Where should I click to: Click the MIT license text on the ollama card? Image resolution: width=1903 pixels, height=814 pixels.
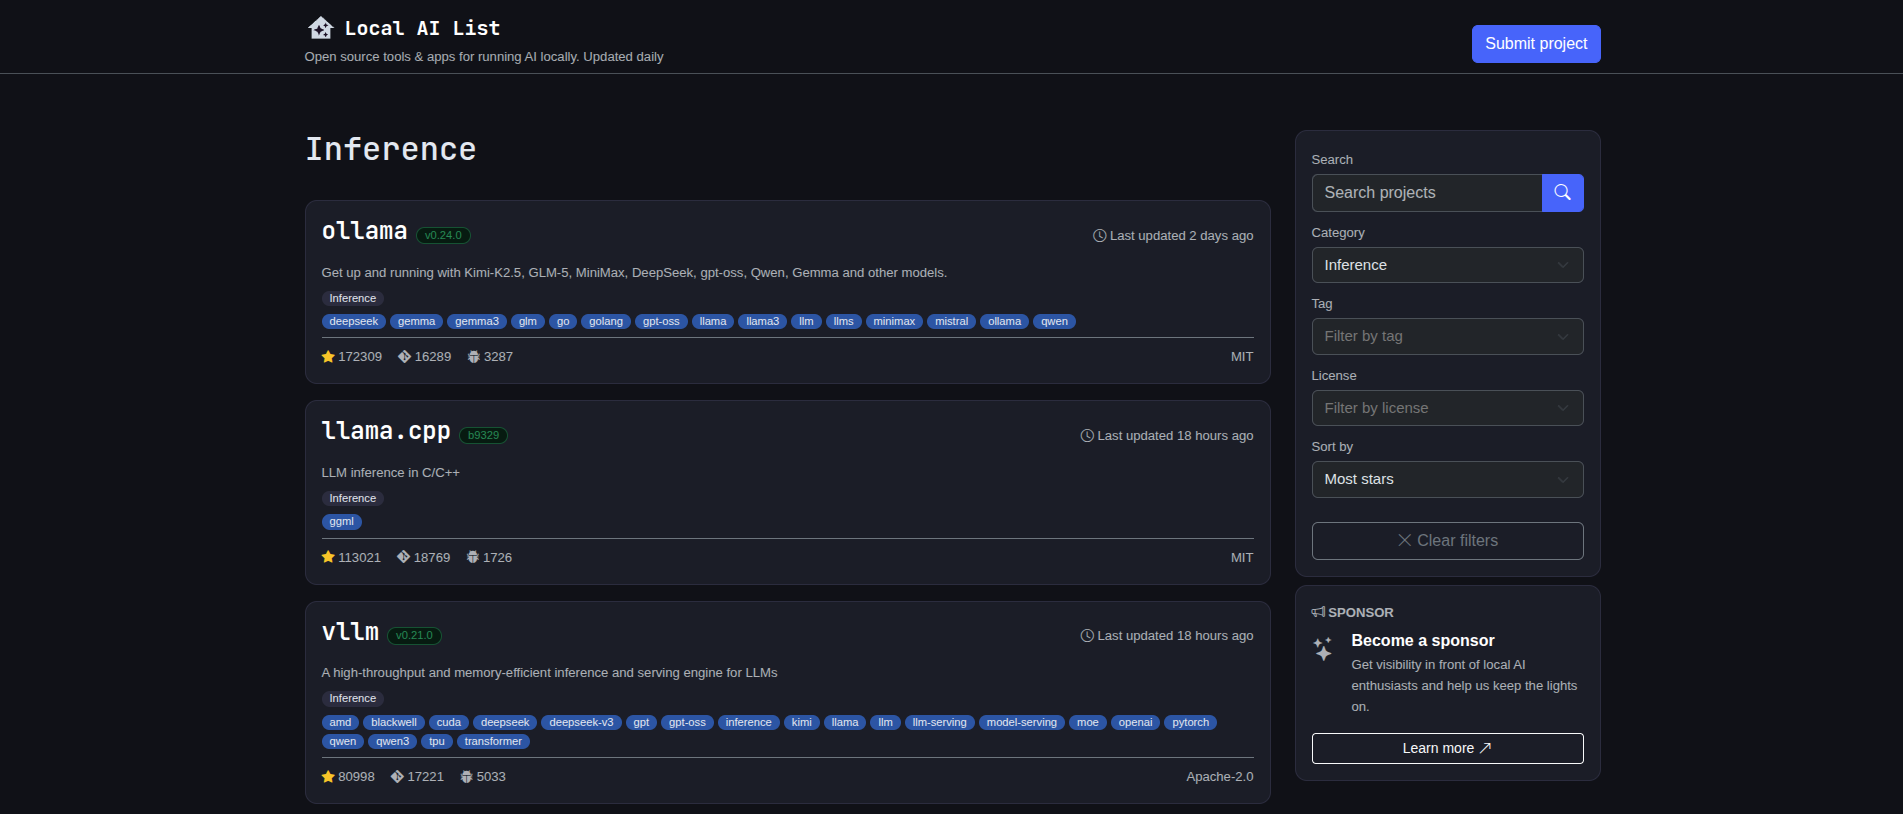[1242, 357]
